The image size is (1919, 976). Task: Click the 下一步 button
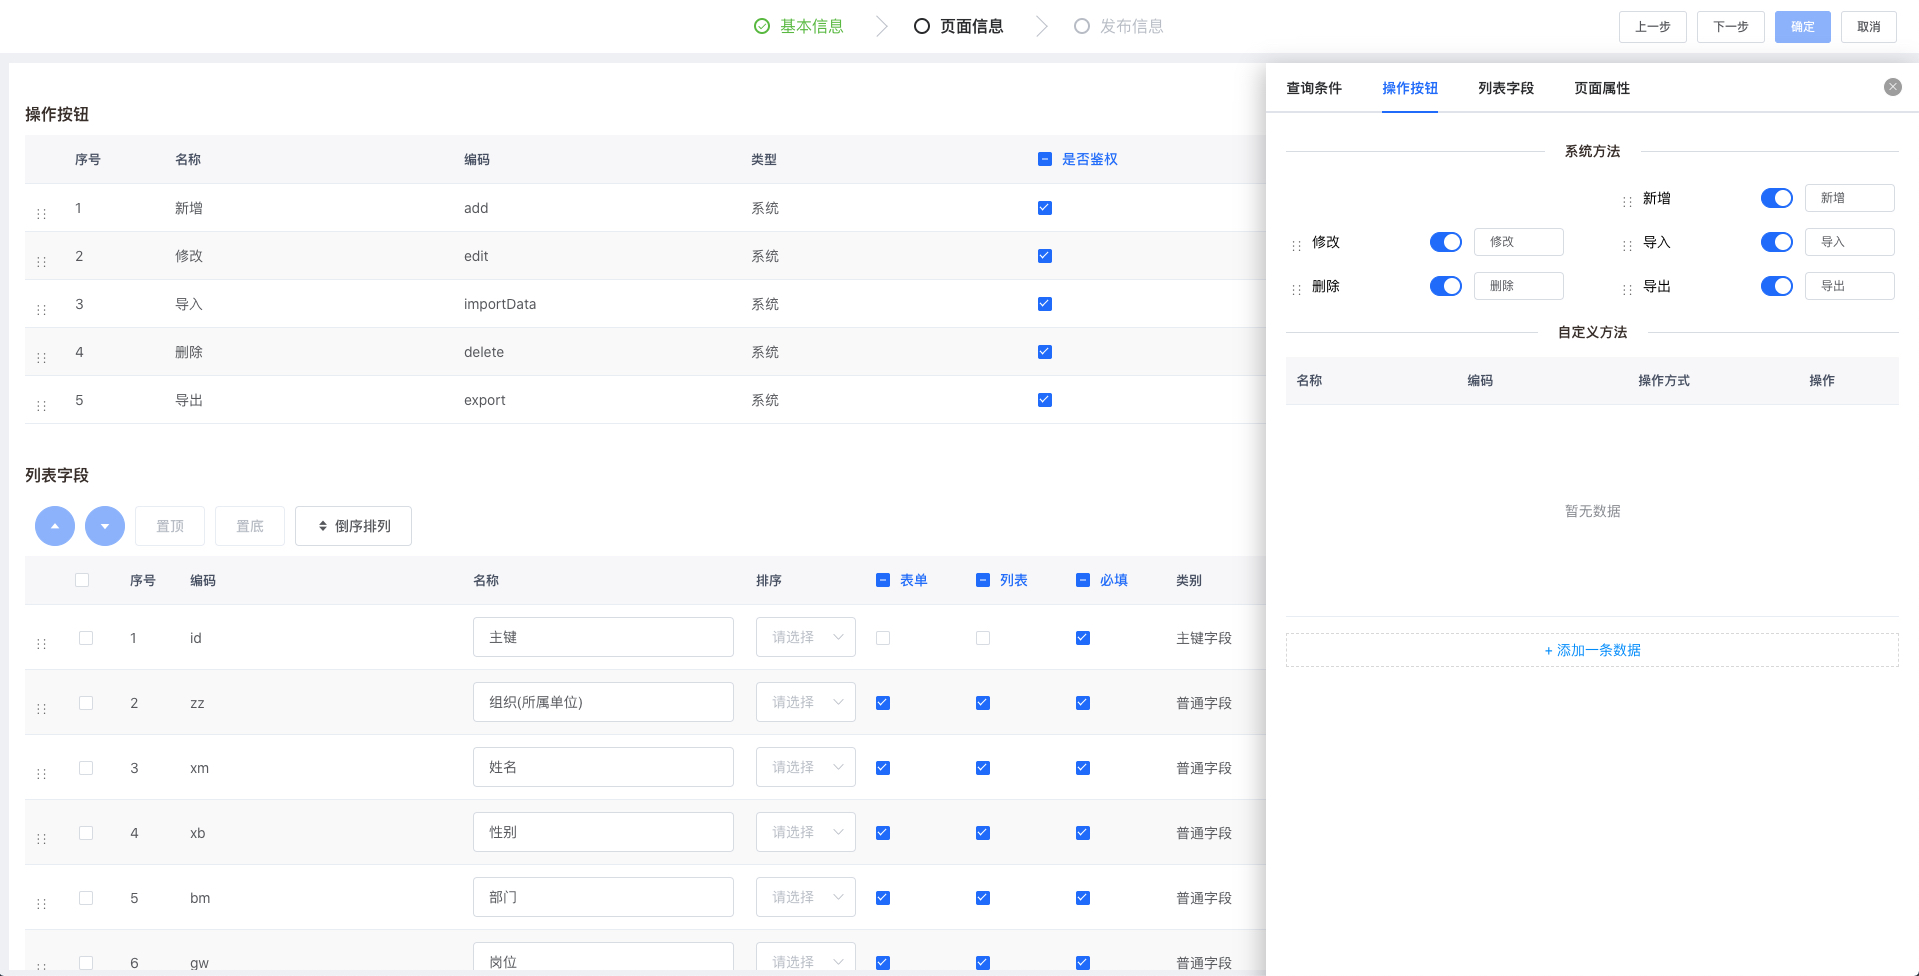[x=1731, y=27]
